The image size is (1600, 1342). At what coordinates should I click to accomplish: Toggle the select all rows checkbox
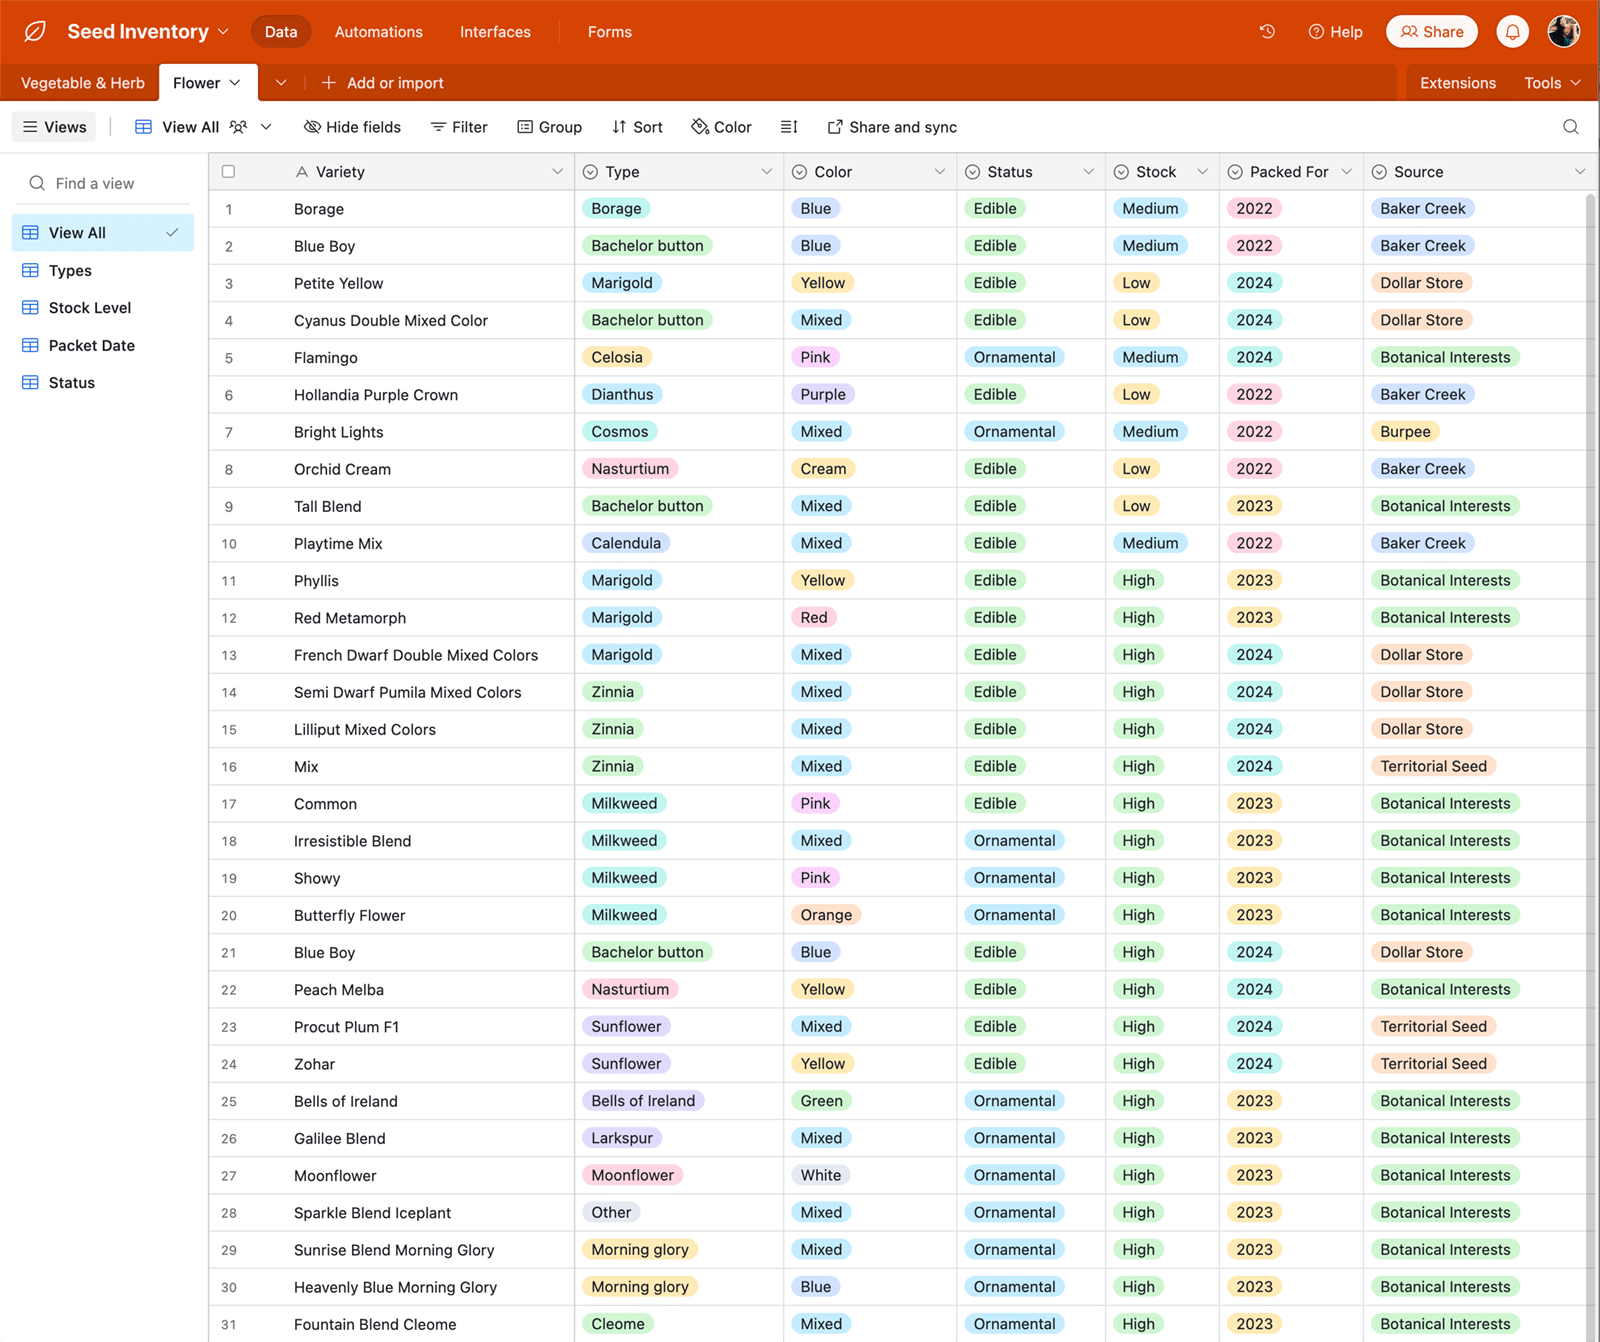pyautogui.click(x=229, y=172)
